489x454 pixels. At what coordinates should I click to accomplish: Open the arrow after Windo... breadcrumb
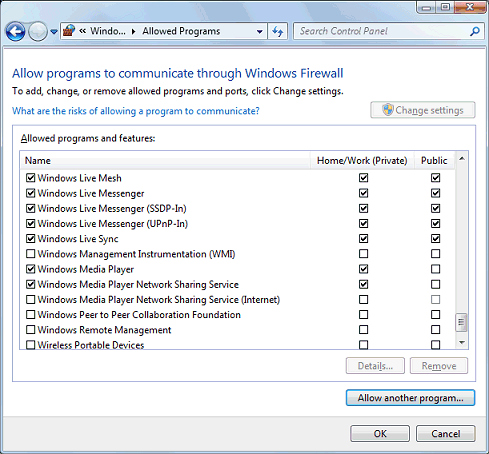coord(134,31)
